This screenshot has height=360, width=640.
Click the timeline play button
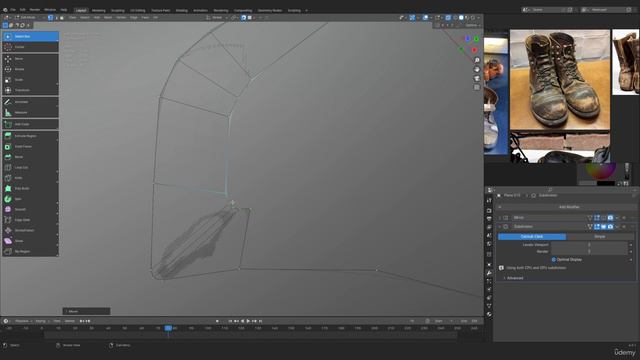point(249,321)
